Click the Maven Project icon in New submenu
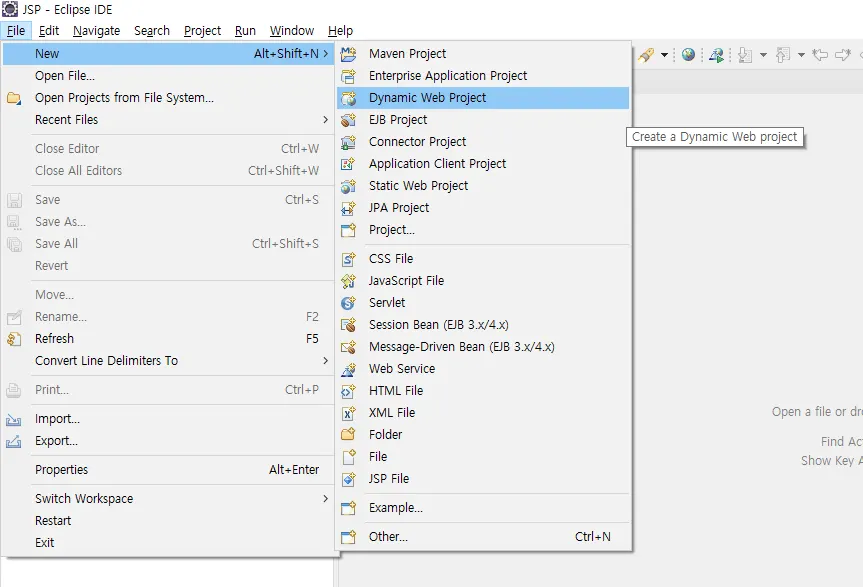Image resolution: width=863 pixels, height=587 pixels. tap(348, 54)
